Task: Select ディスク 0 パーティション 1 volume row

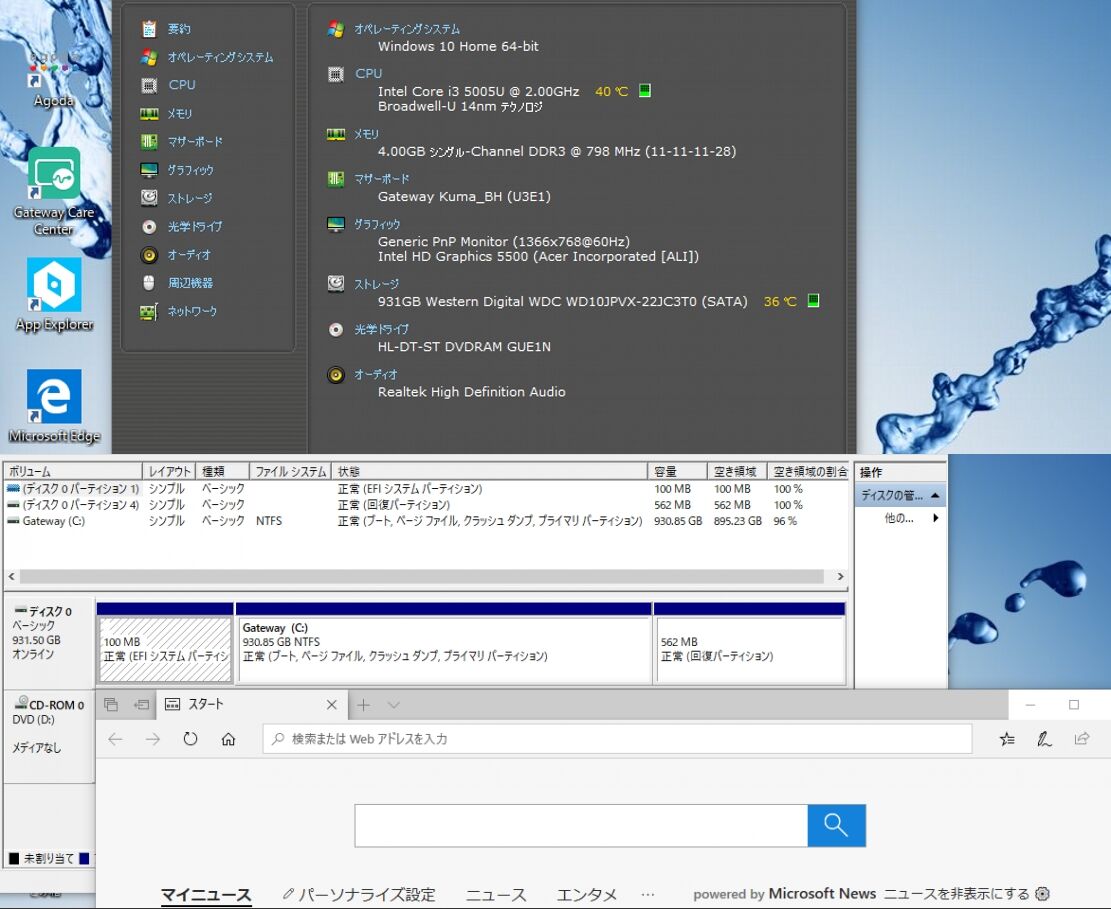Action: pos(425,489)
